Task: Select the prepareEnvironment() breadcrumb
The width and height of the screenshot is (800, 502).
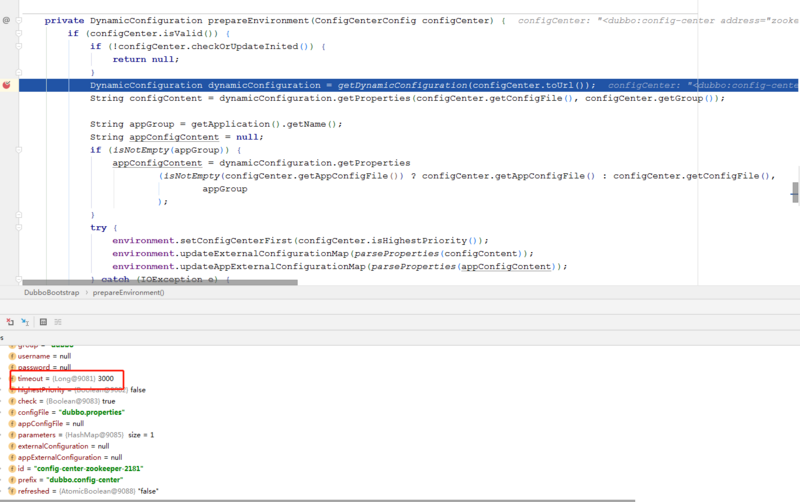Action: (x=129, y=292)
